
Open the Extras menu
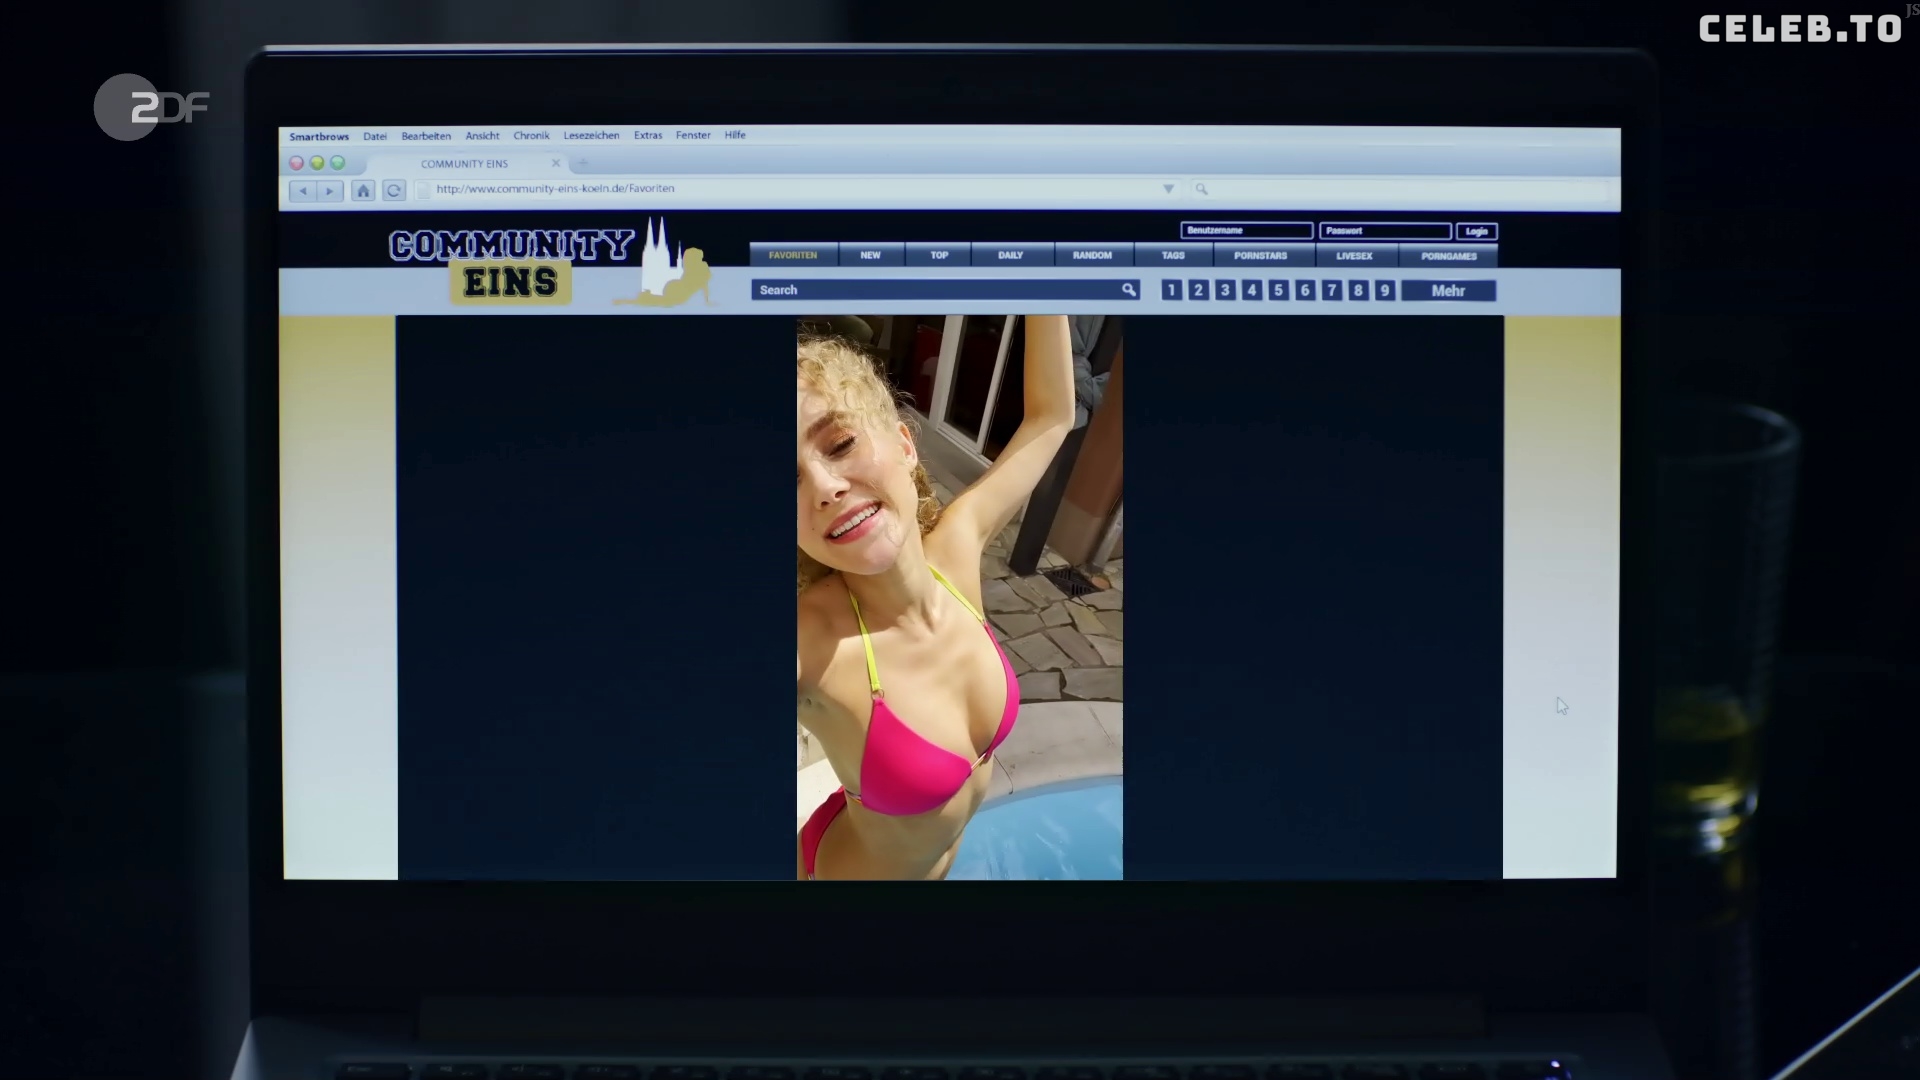tap(648, 136)
